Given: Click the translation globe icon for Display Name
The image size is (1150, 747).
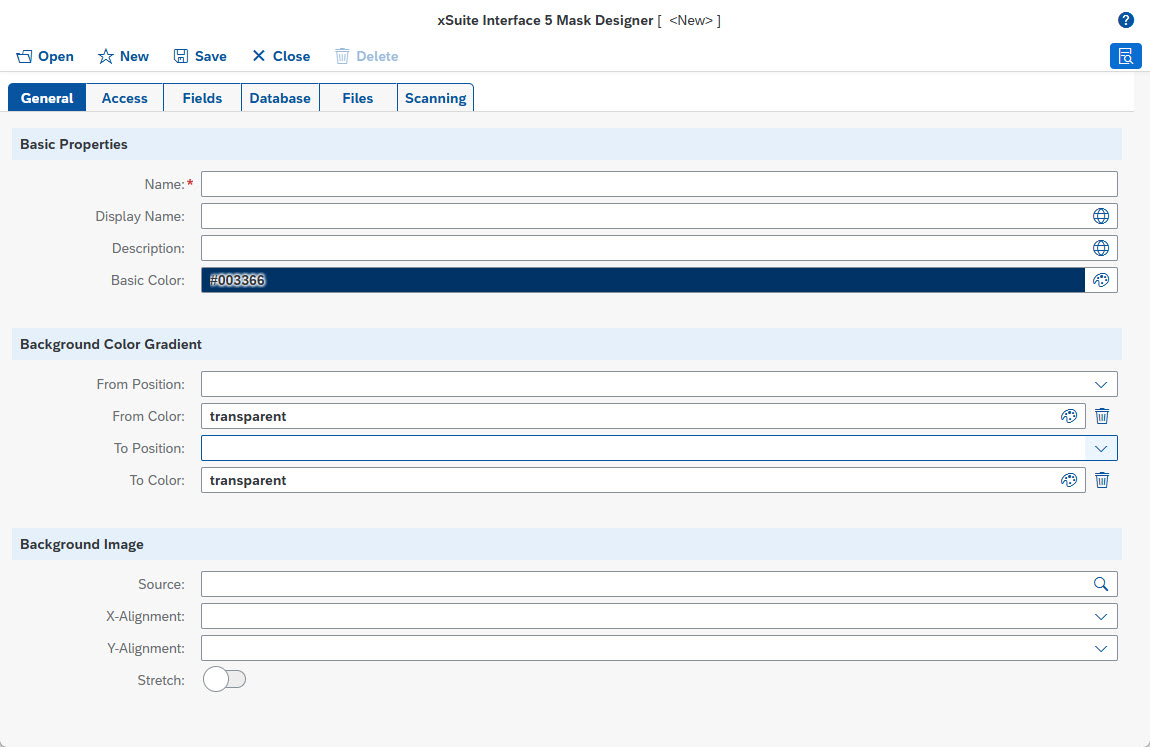Looking at the screenshot, I should 1100,216.
